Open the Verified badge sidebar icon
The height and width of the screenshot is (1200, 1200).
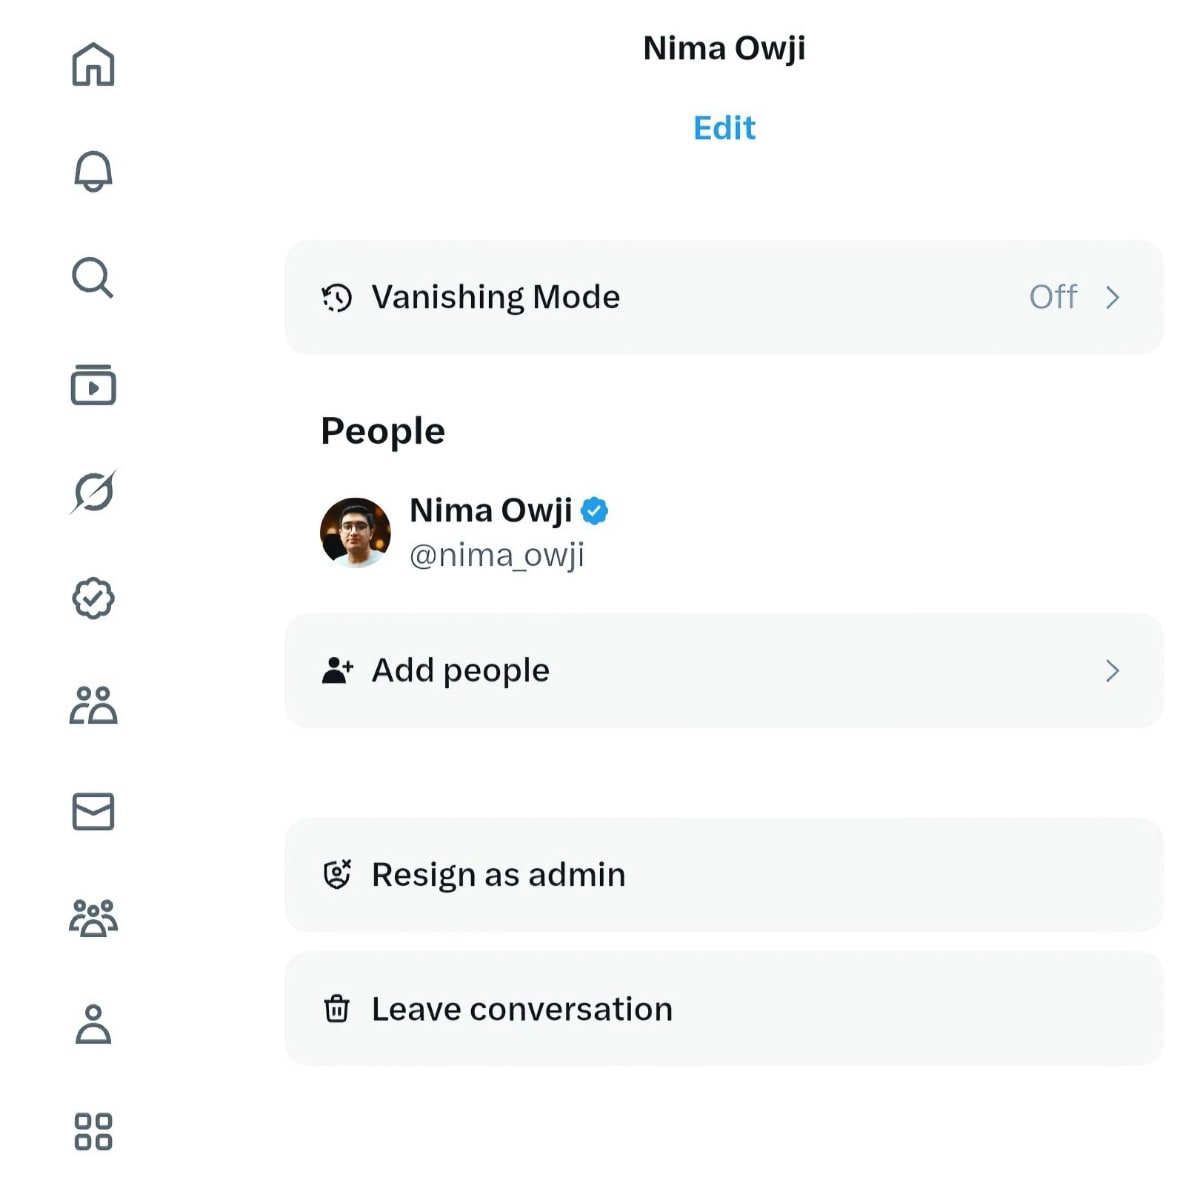[93, 599]
